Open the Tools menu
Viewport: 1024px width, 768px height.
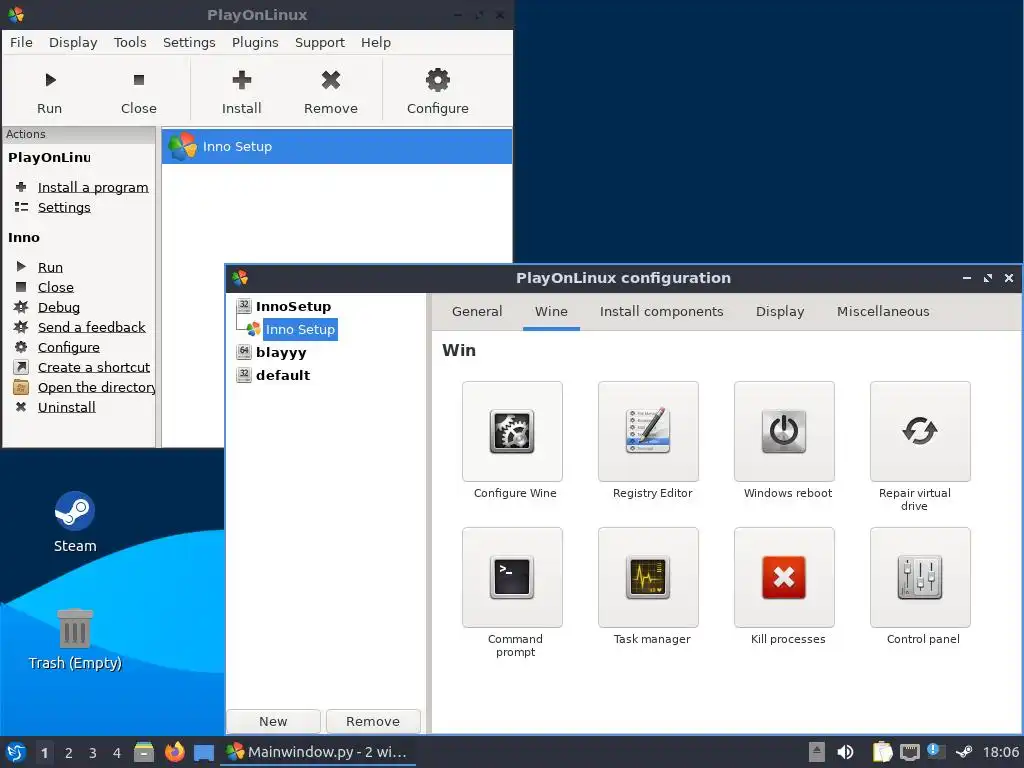click(130, 42)
